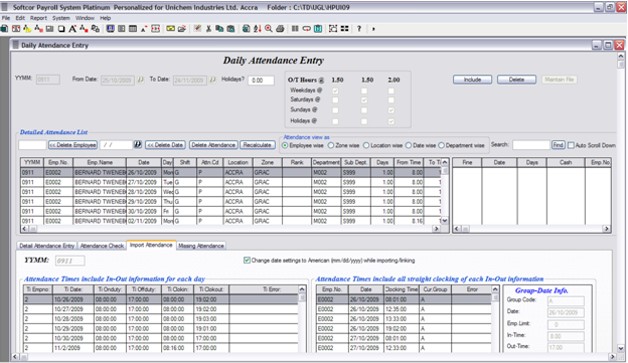
Task: Select Zone wise attendance view
Action: click(331, 145)
